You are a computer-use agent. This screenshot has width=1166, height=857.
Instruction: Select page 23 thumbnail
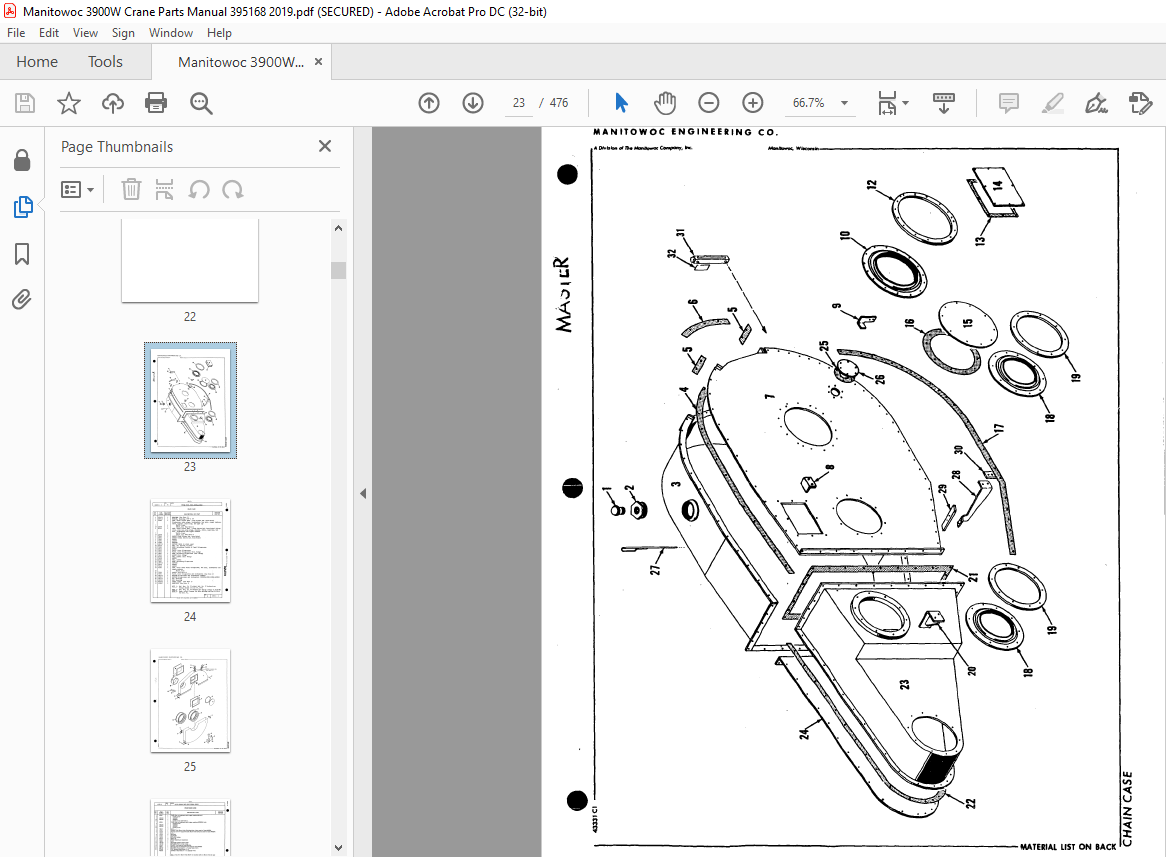(x=190, y=400)
